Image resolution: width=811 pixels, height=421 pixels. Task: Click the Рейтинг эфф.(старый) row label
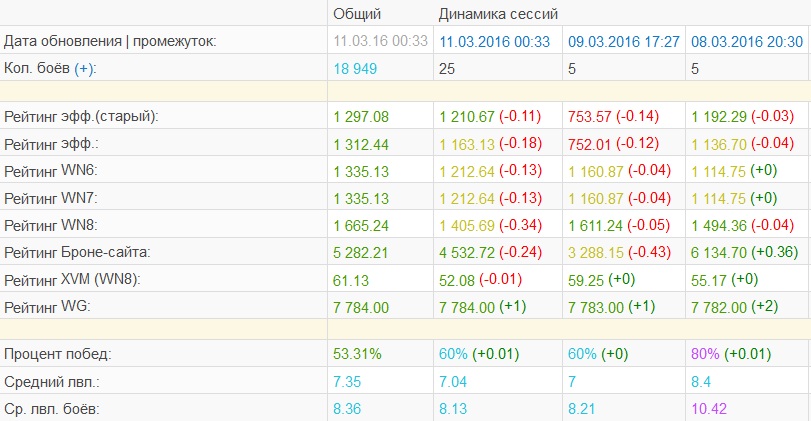click(81, 116)
